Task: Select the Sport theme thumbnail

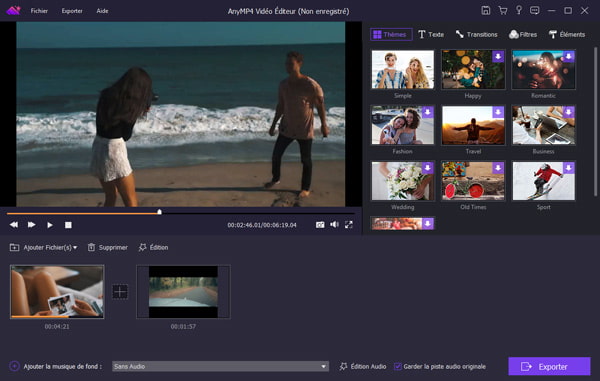Action: click(x=543, y=181)
